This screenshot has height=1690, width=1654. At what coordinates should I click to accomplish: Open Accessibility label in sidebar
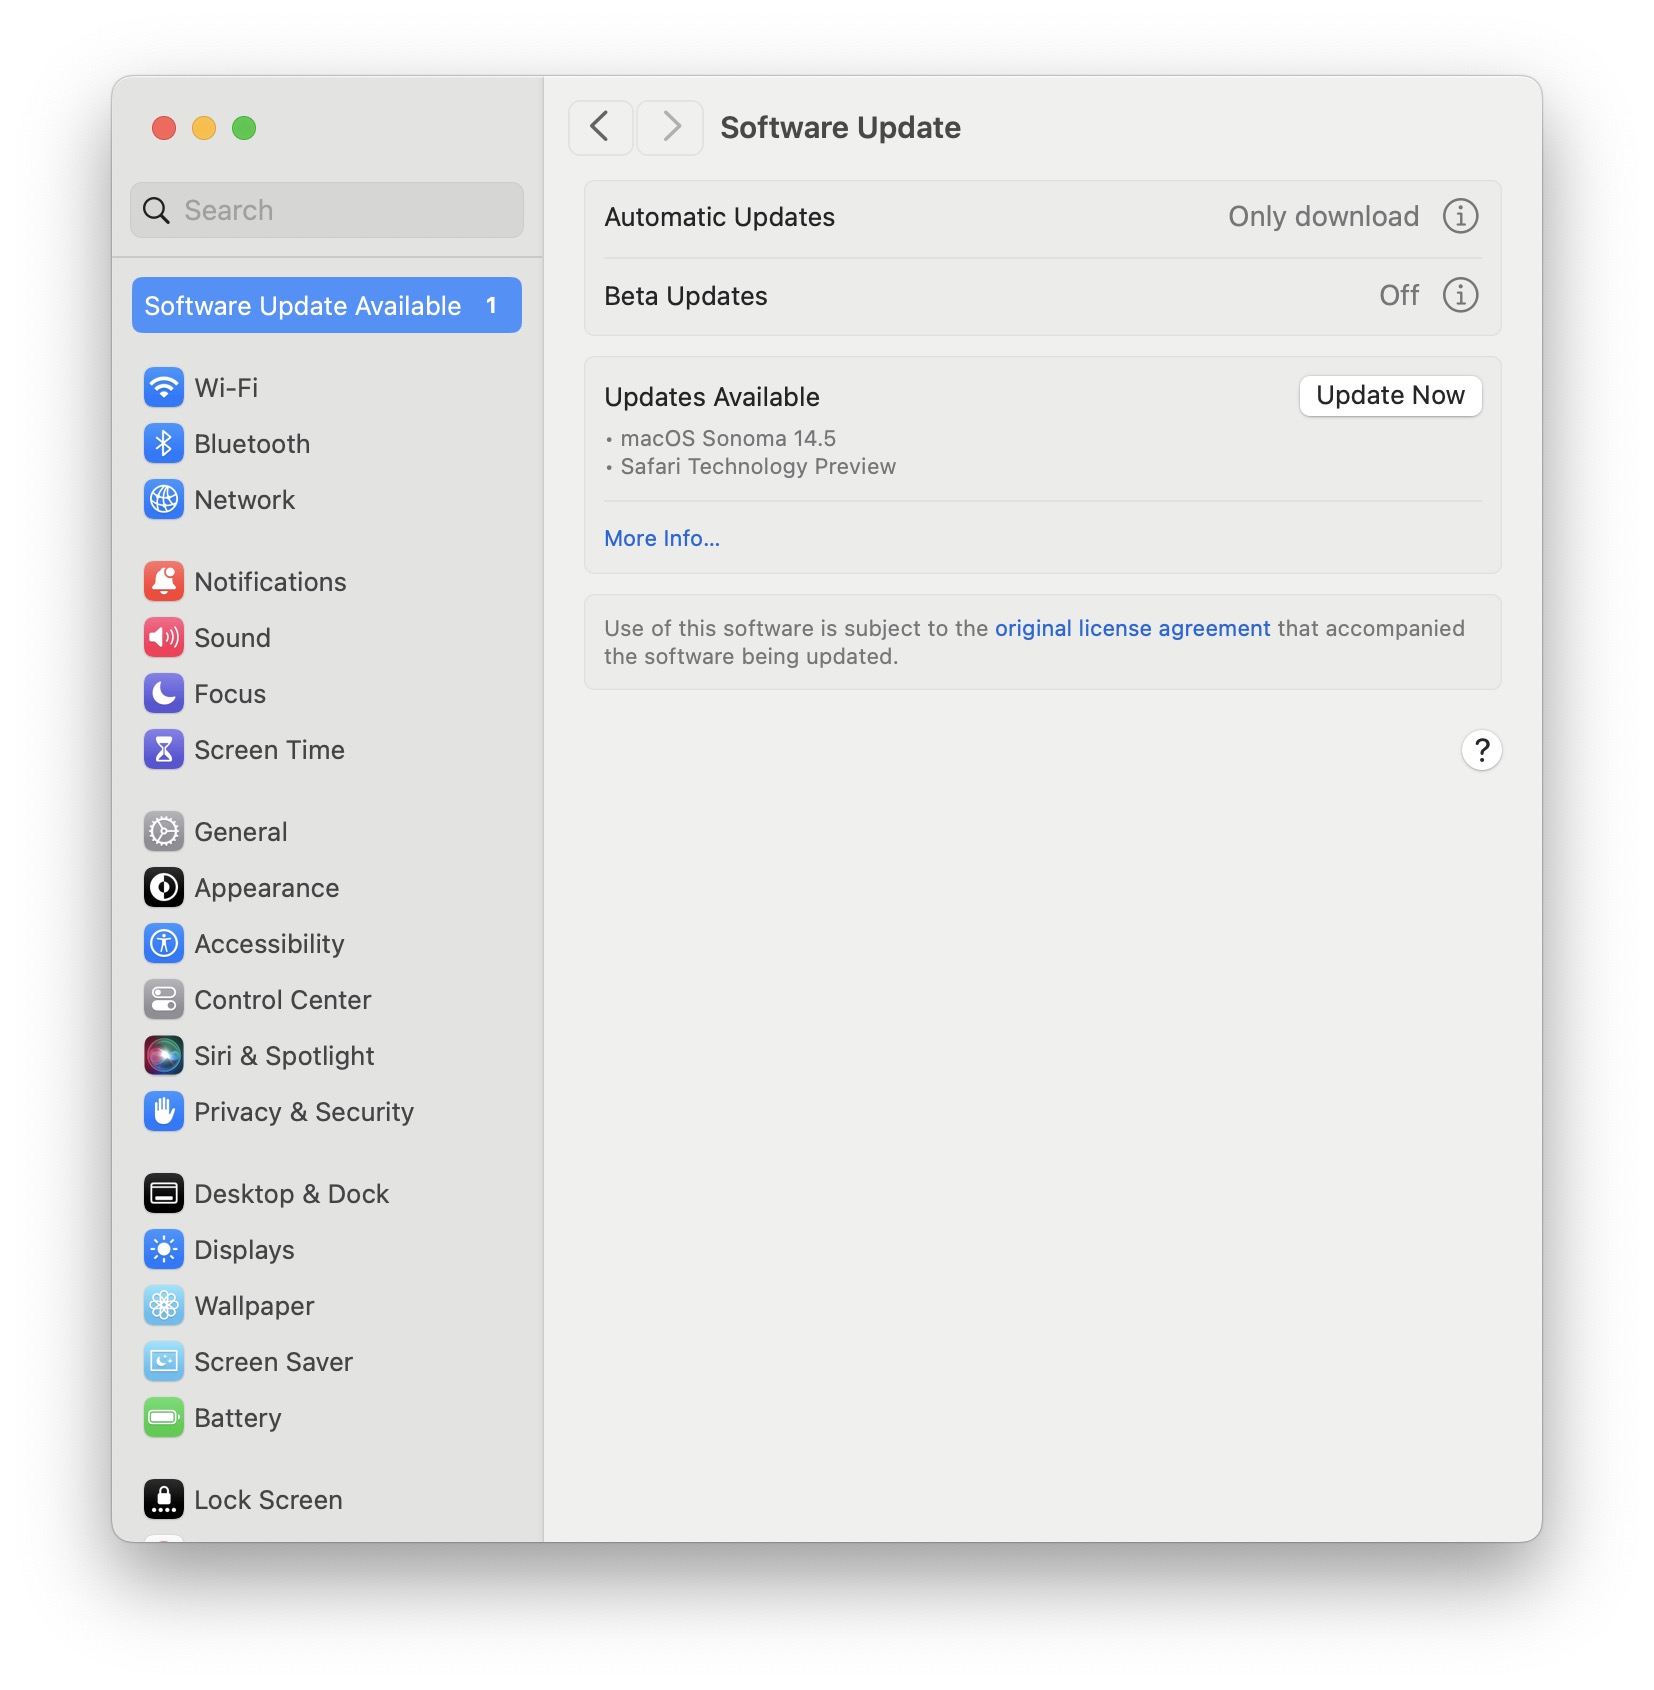pyautogui.click(x=269, y=944)
